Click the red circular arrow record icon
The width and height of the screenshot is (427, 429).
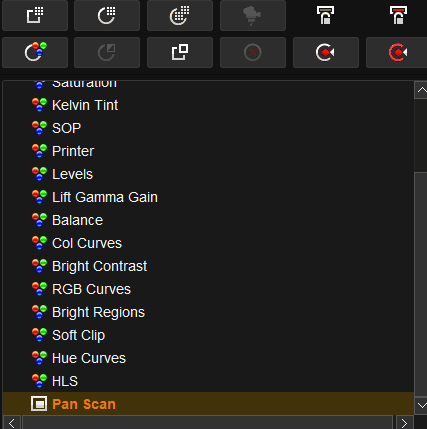pyautogui.click(x=397, y=52)
